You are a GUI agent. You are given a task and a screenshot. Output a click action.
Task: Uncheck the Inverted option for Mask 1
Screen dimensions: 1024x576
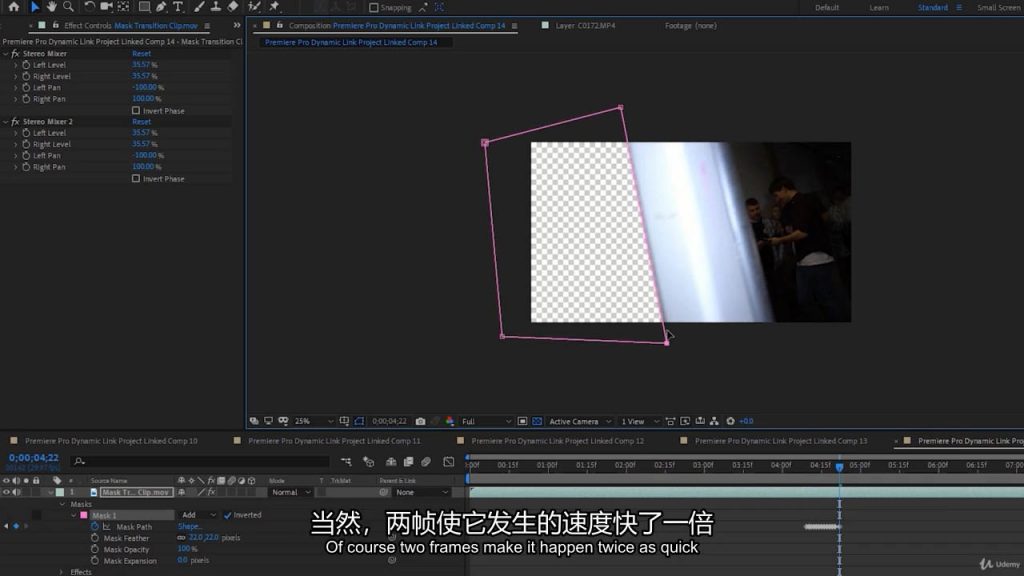[227, 515]
